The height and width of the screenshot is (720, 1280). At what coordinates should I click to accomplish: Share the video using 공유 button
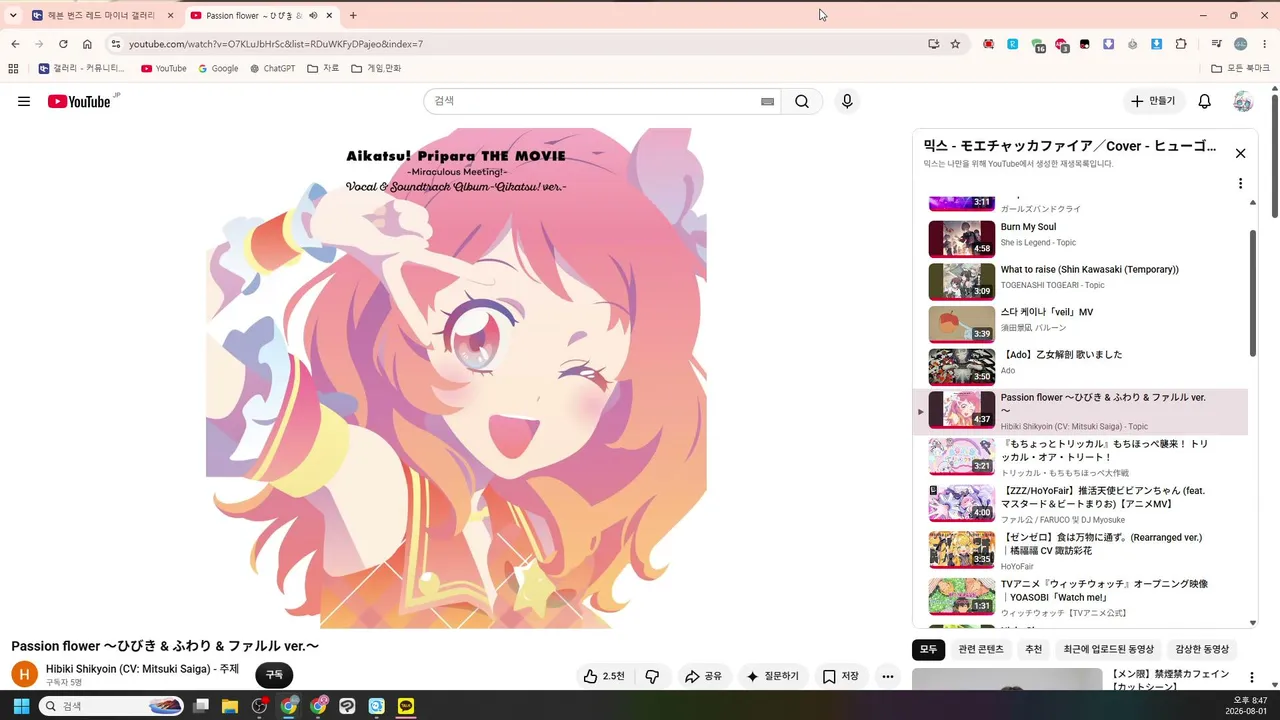coord(703,677)
